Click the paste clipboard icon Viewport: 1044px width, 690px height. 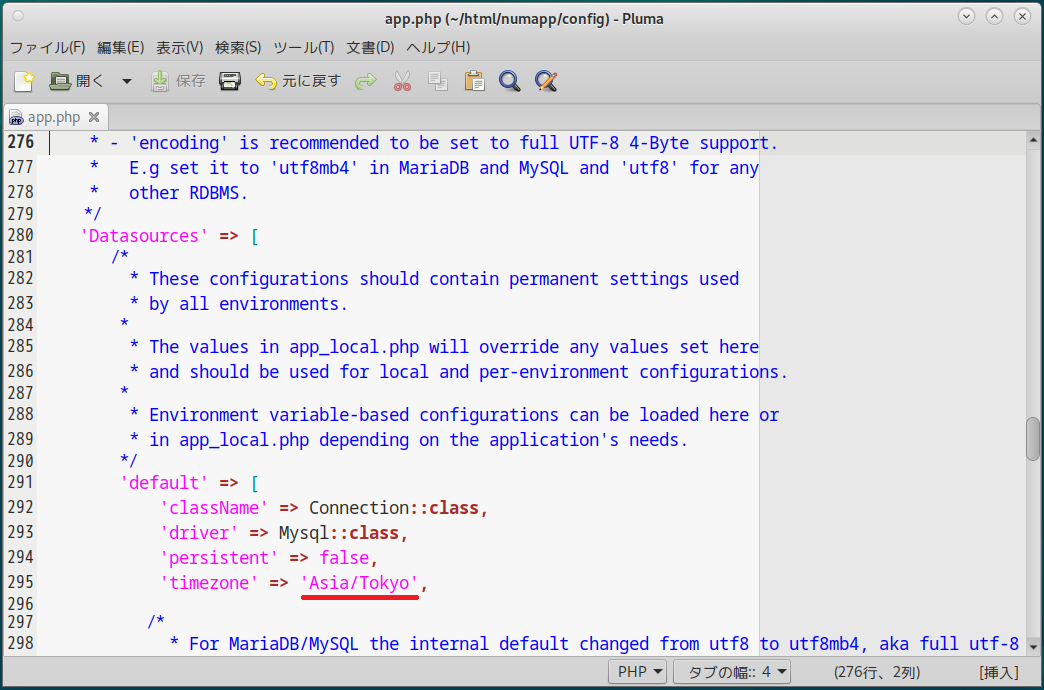tap(474, 81)
